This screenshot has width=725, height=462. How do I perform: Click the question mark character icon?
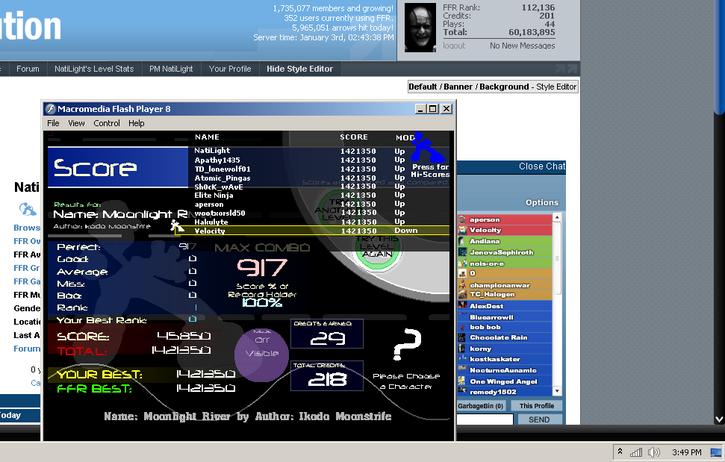pyautogui.click(x=406, y=345)
